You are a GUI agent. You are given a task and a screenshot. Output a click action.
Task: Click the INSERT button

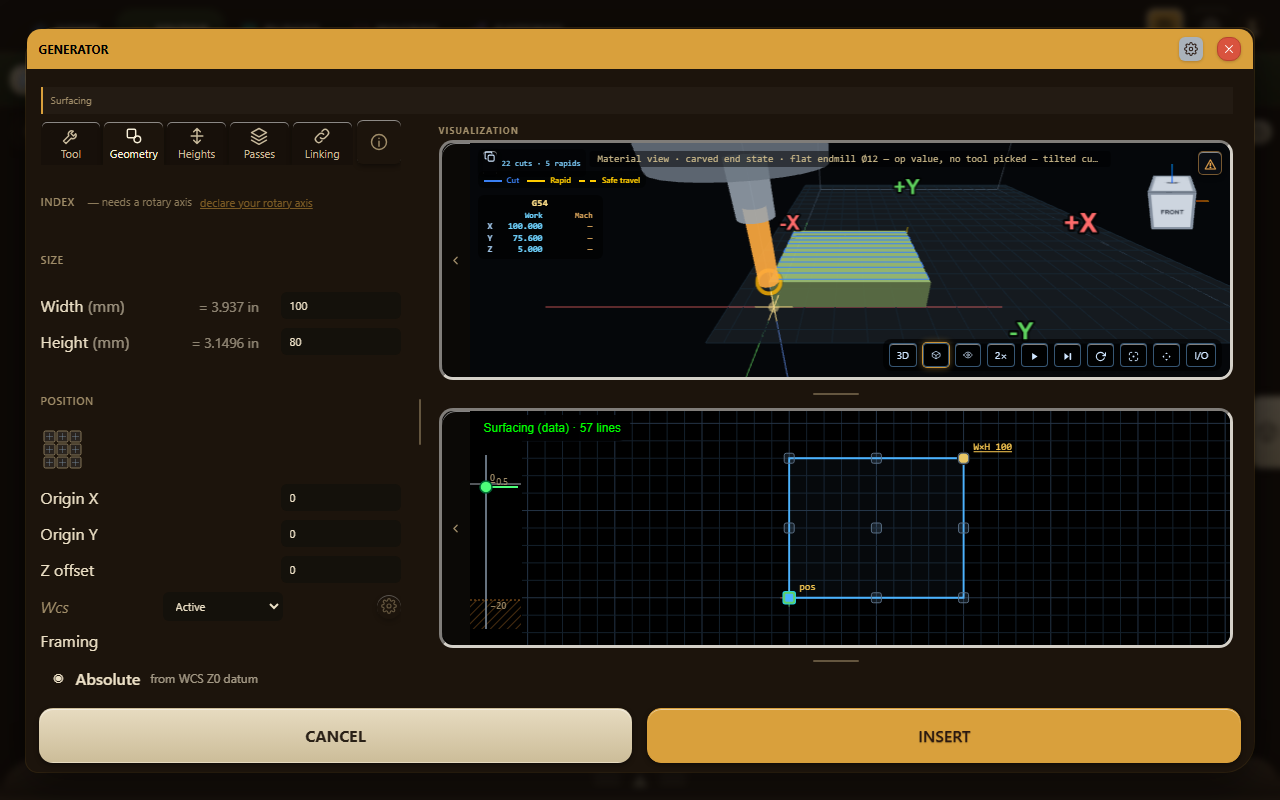[944, 736]
